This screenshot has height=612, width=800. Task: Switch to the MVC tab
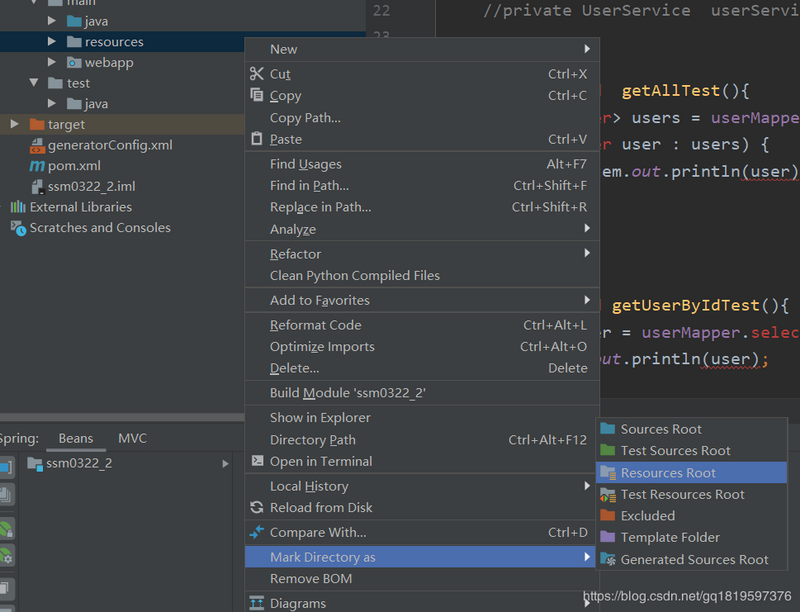[x=132, y=438]
